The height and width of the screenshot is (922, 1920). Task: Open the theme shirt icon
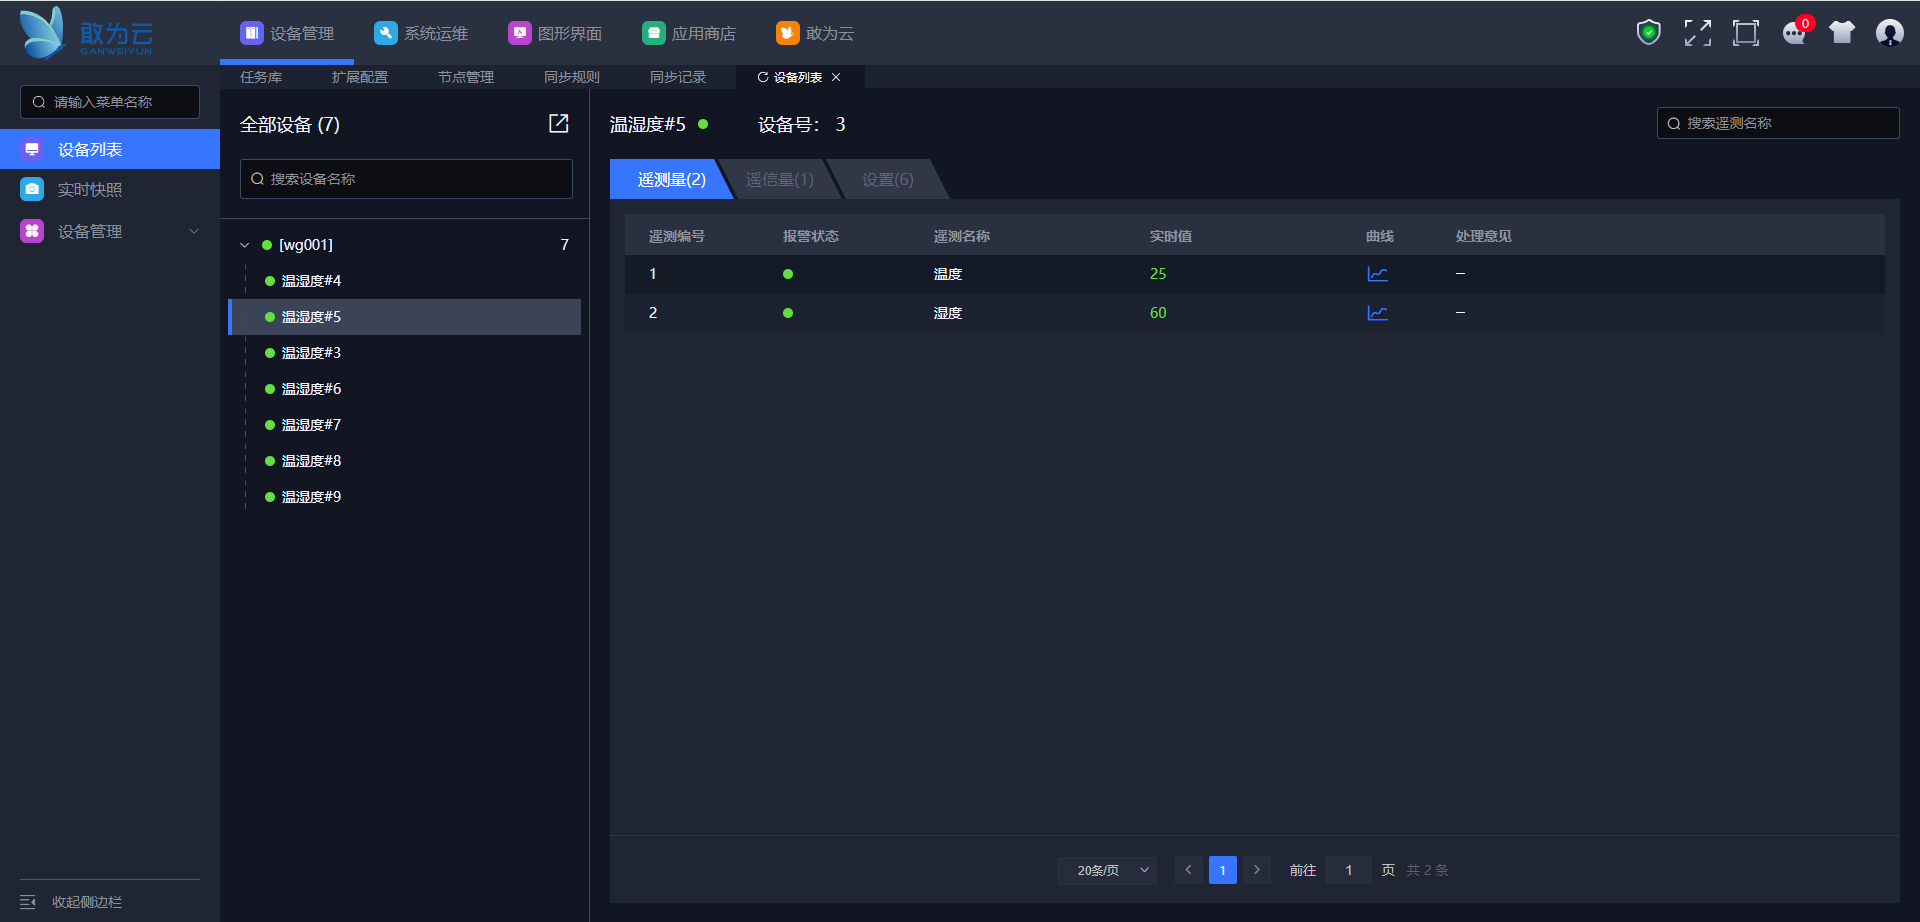1842,33
